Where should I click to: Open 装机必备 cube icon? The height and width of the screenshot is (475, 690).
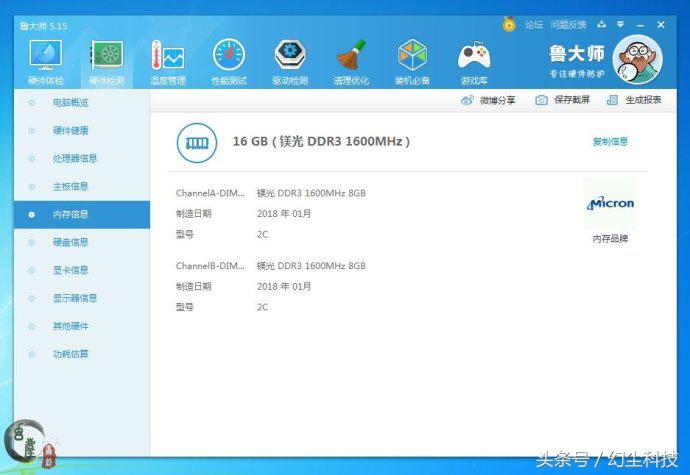(x=412, y=62)
